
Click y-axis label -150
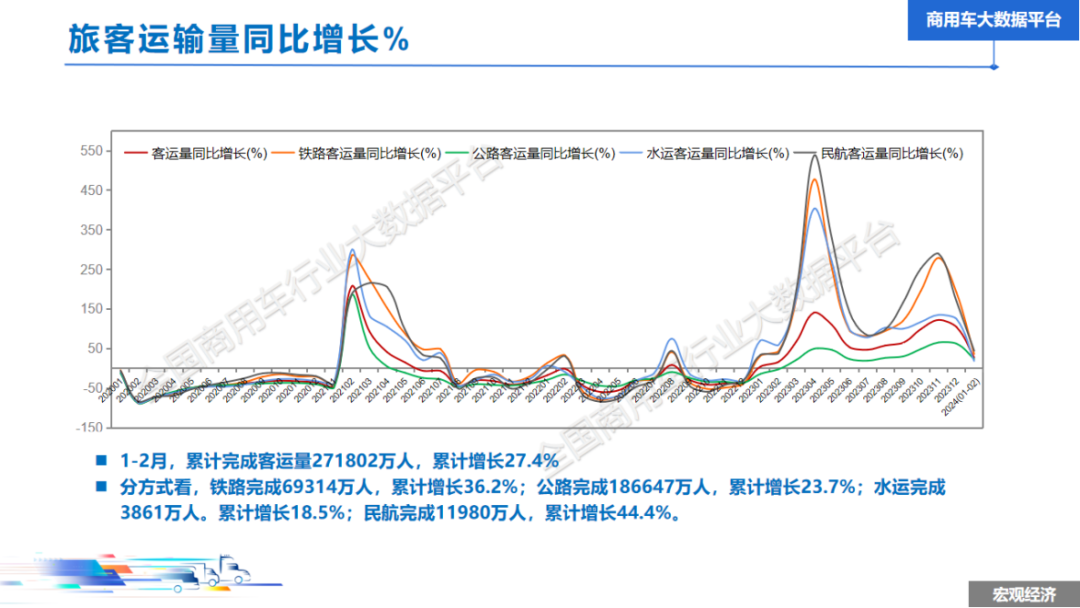coord(88,427)
